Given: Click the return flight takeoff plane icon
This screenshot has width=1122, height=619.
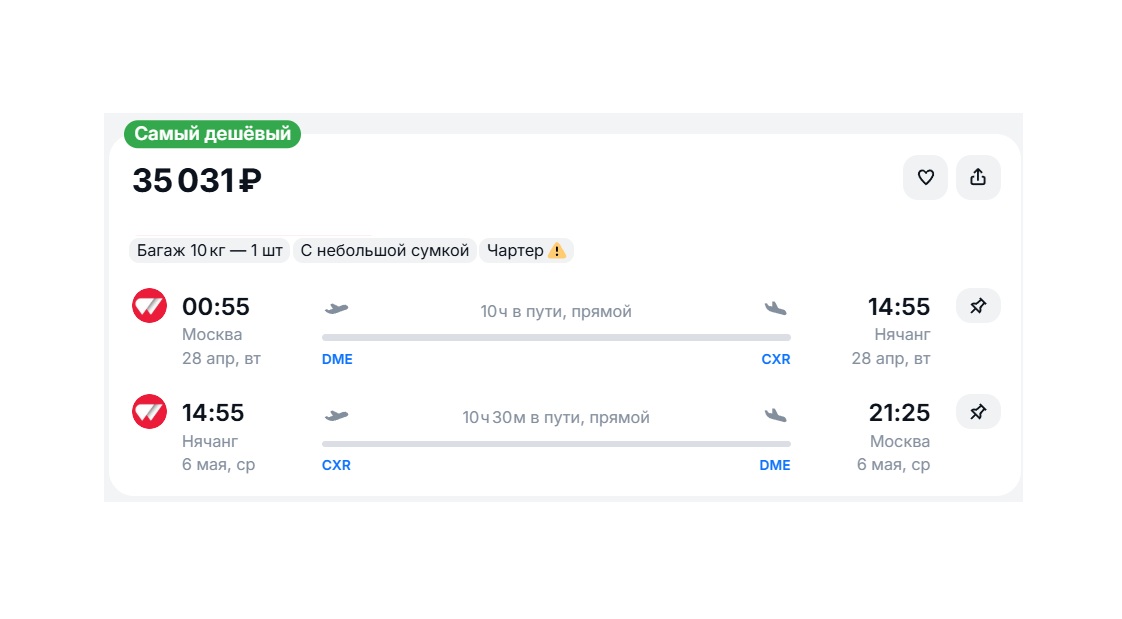Looking at the screenshot, I should click(337, 415).
